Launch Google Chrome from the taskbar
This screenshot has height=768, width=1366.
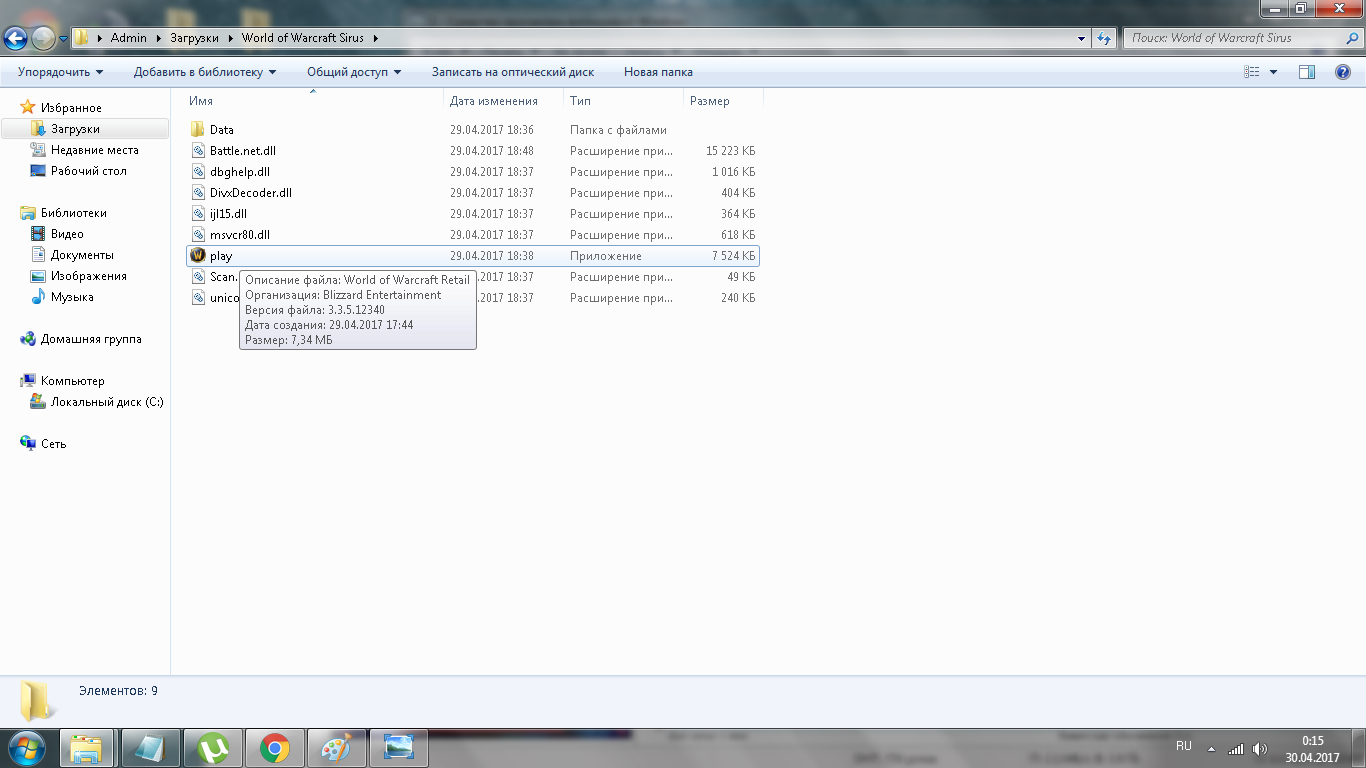tap(274, 747)
